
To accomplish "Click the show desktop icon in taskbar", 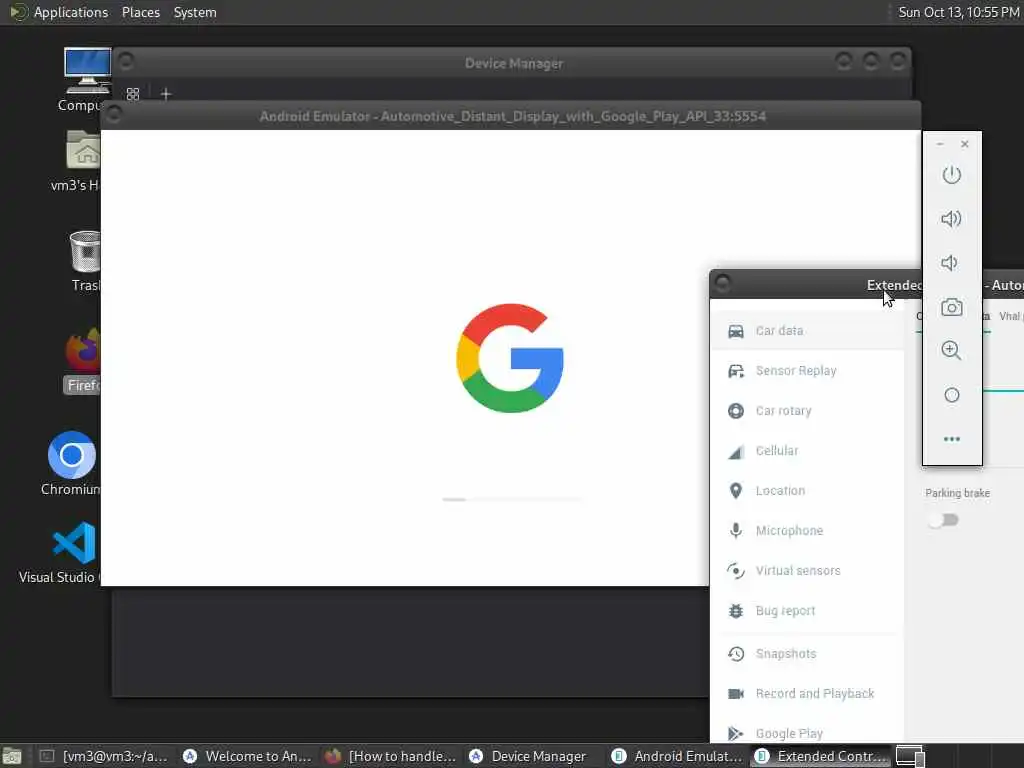I will (x=12, y=756).
